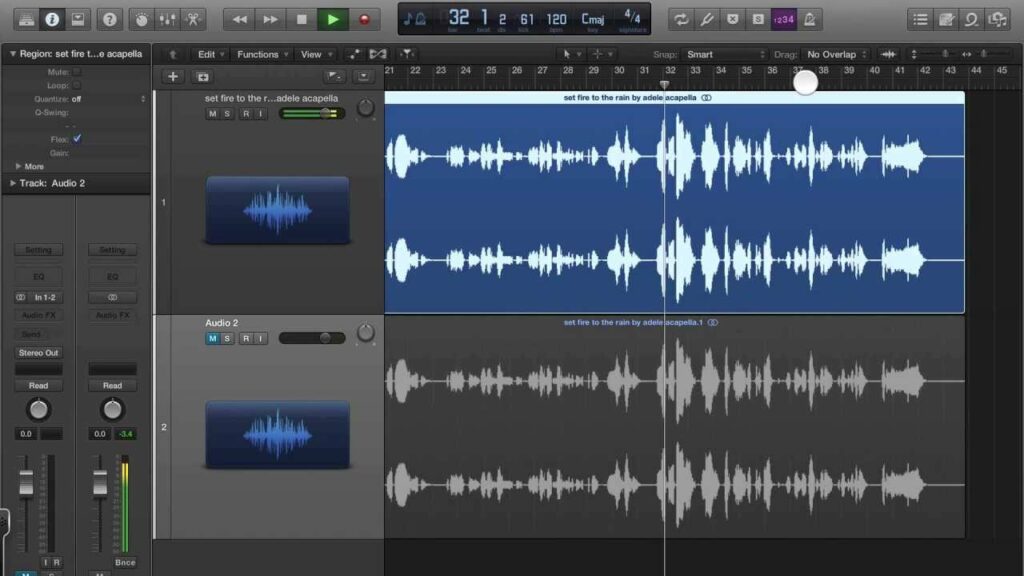Select the set fire acapella track icon
The height and width of the screenshot is (576, 1024).
pos(278,210)
